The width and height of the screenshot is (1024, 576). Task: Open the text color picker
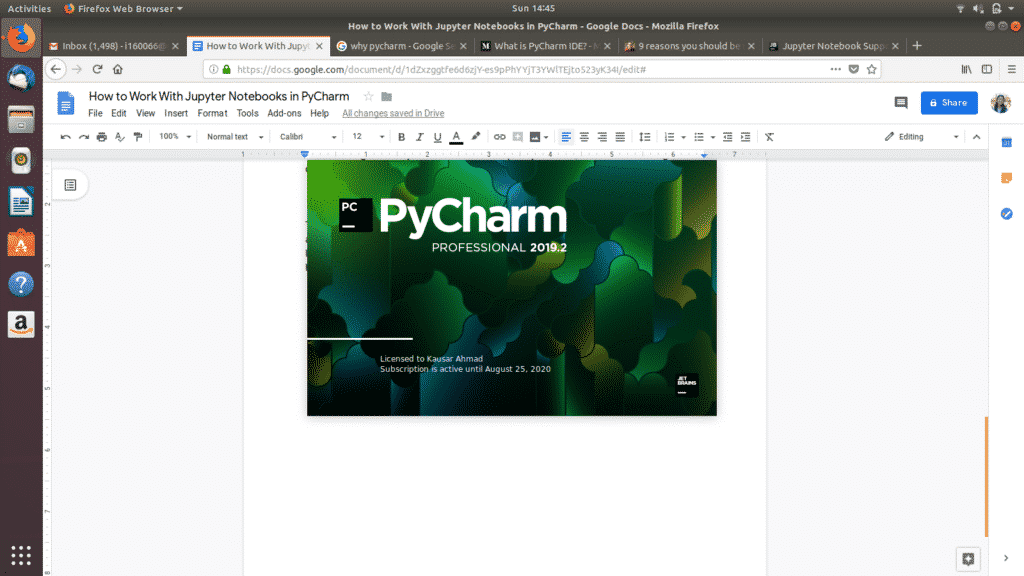click(x=456, y=136)
